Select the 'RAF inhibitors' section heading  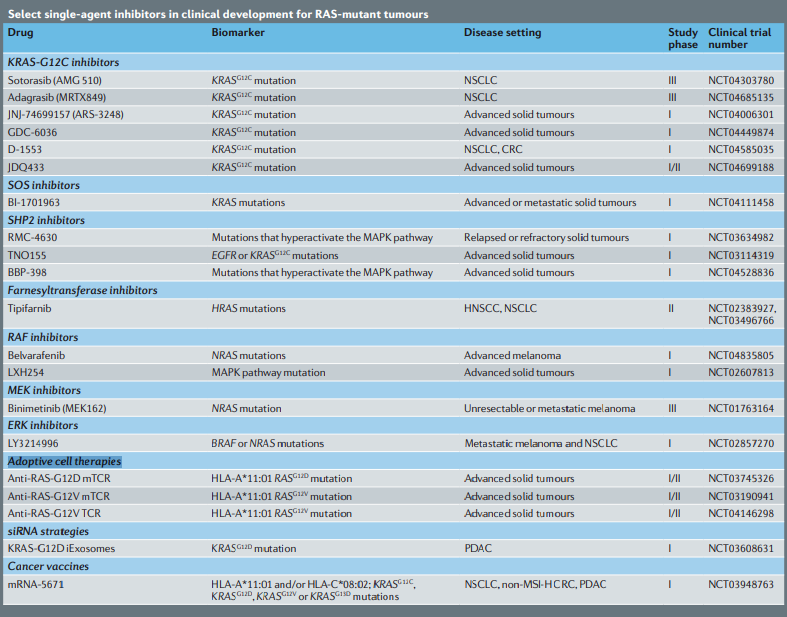click(x=43, y=337)
